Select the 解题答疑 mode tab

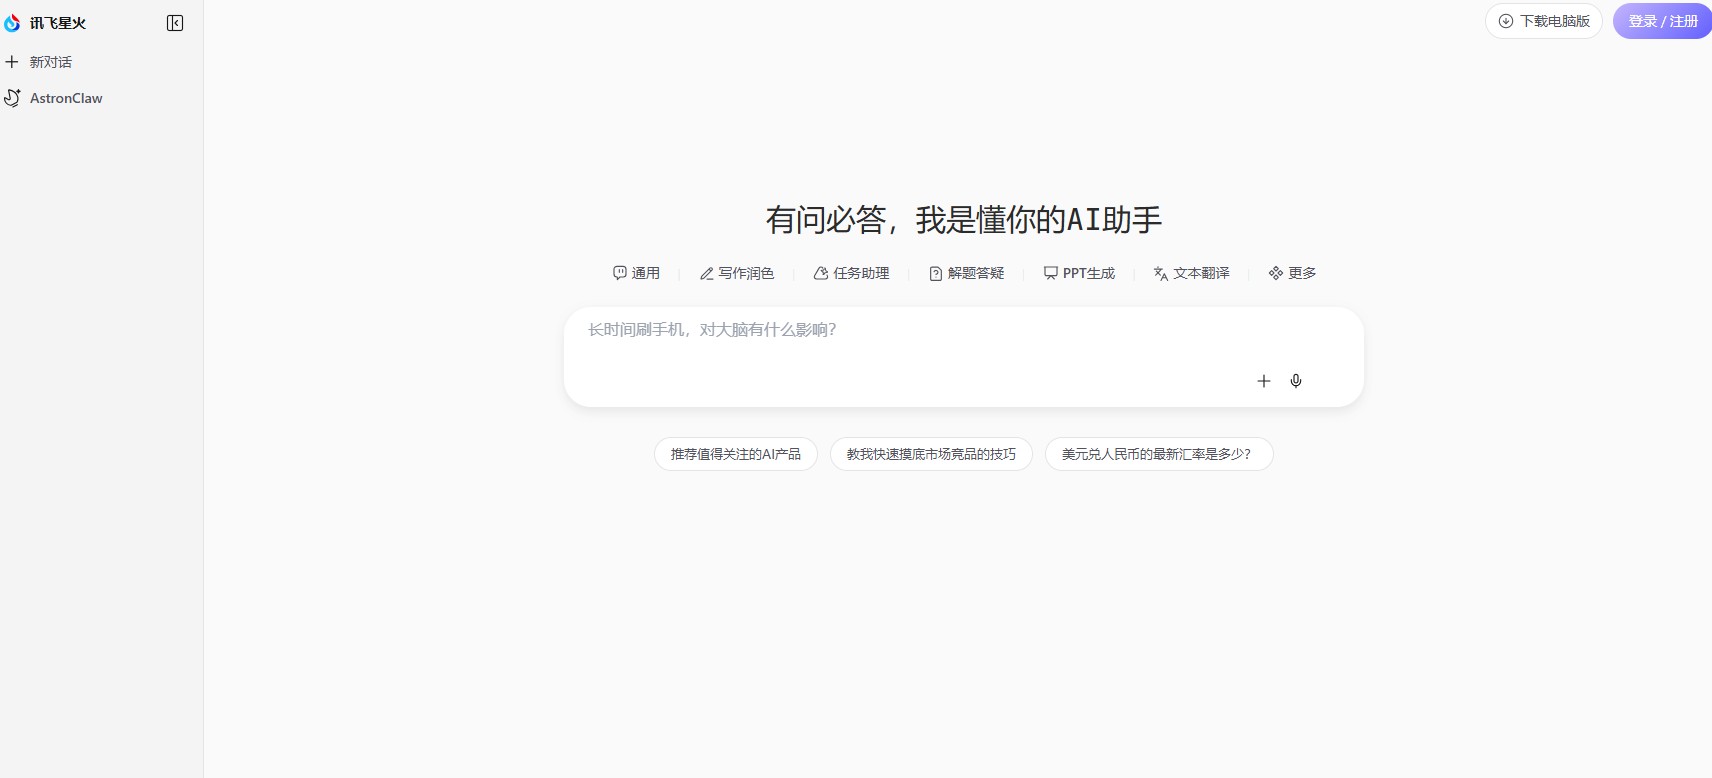[x=966, y=273]
